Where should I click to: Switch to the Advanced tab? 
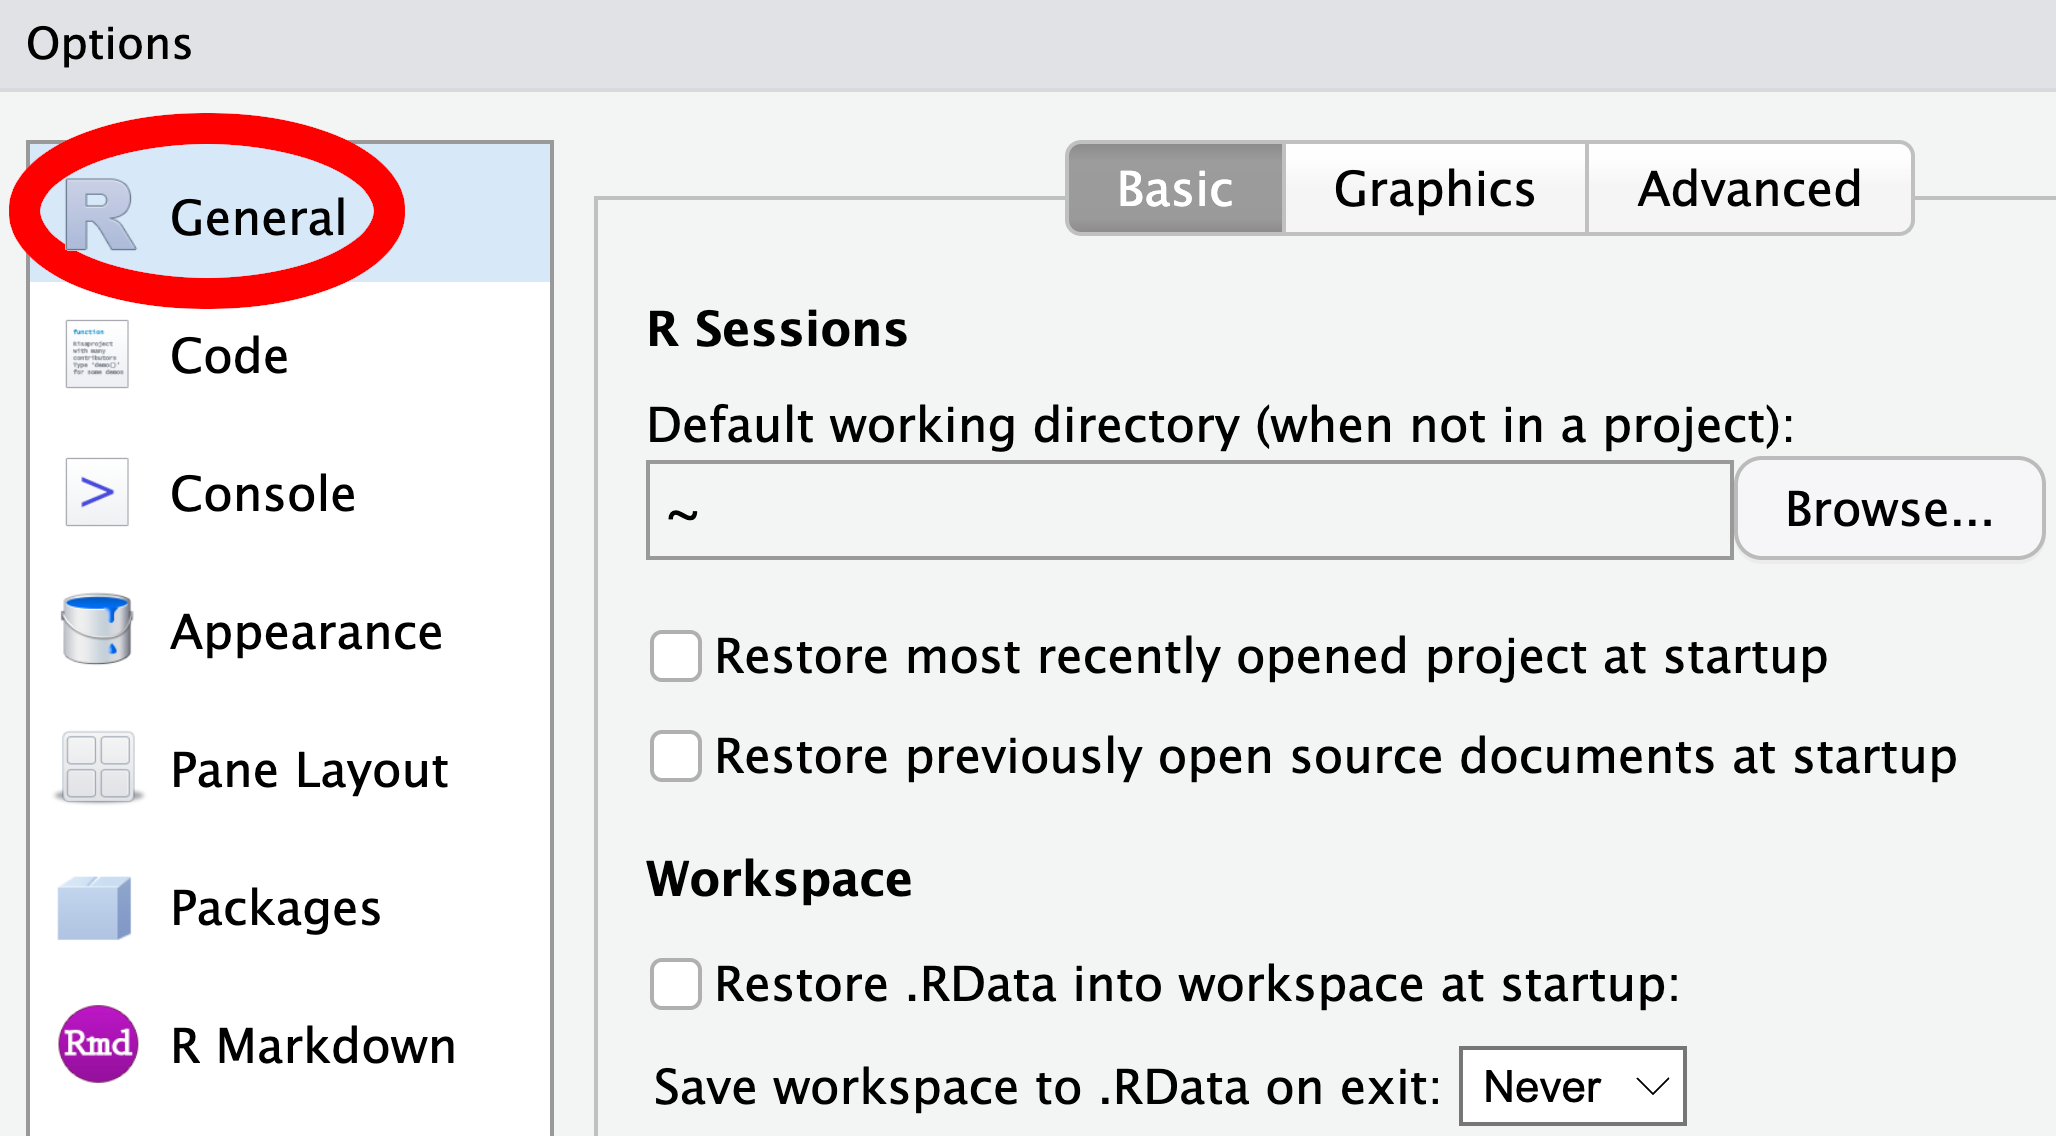pyautogui.click(x=1749, y=188)
